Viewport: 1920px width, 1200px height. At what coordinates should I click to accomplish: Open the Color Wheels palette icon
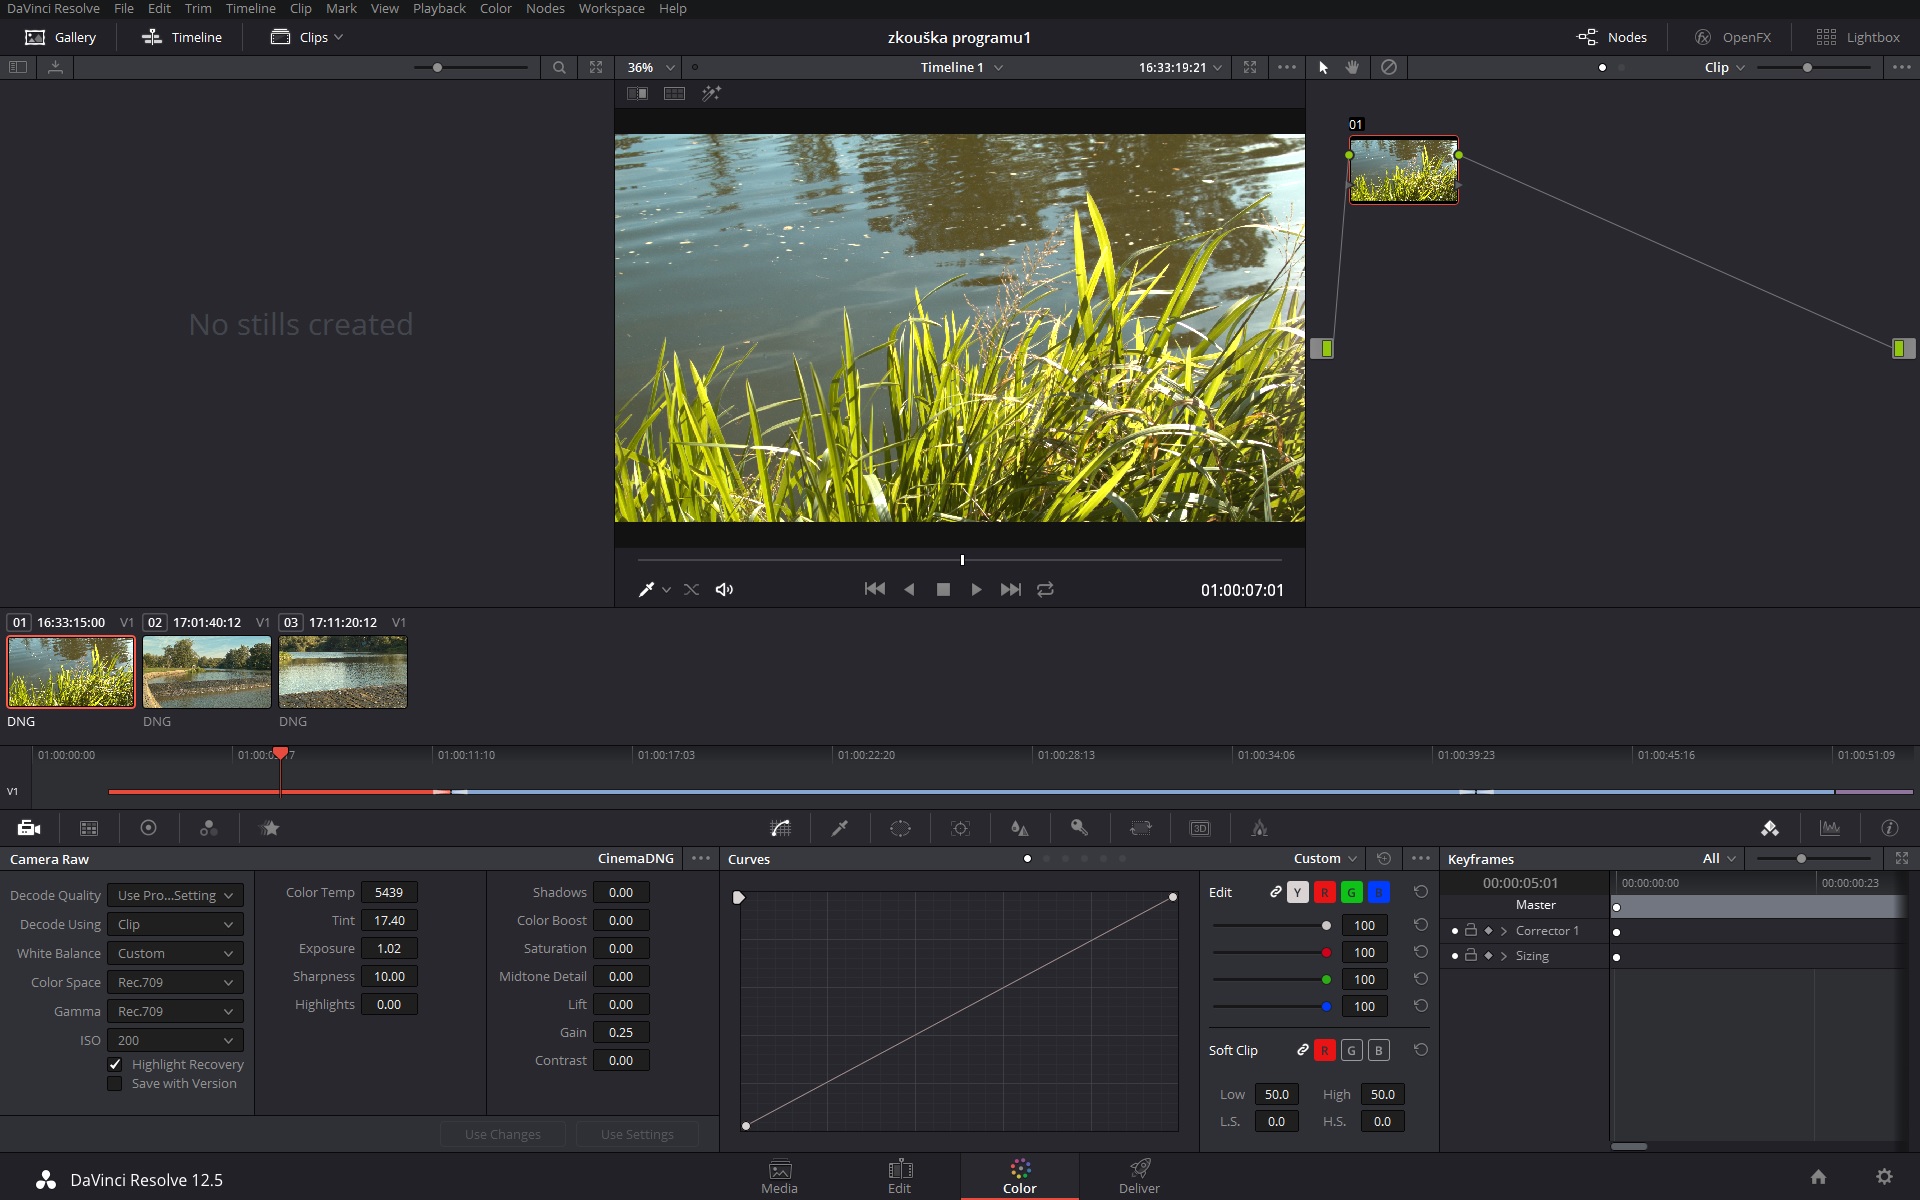(x=148, y=828)
